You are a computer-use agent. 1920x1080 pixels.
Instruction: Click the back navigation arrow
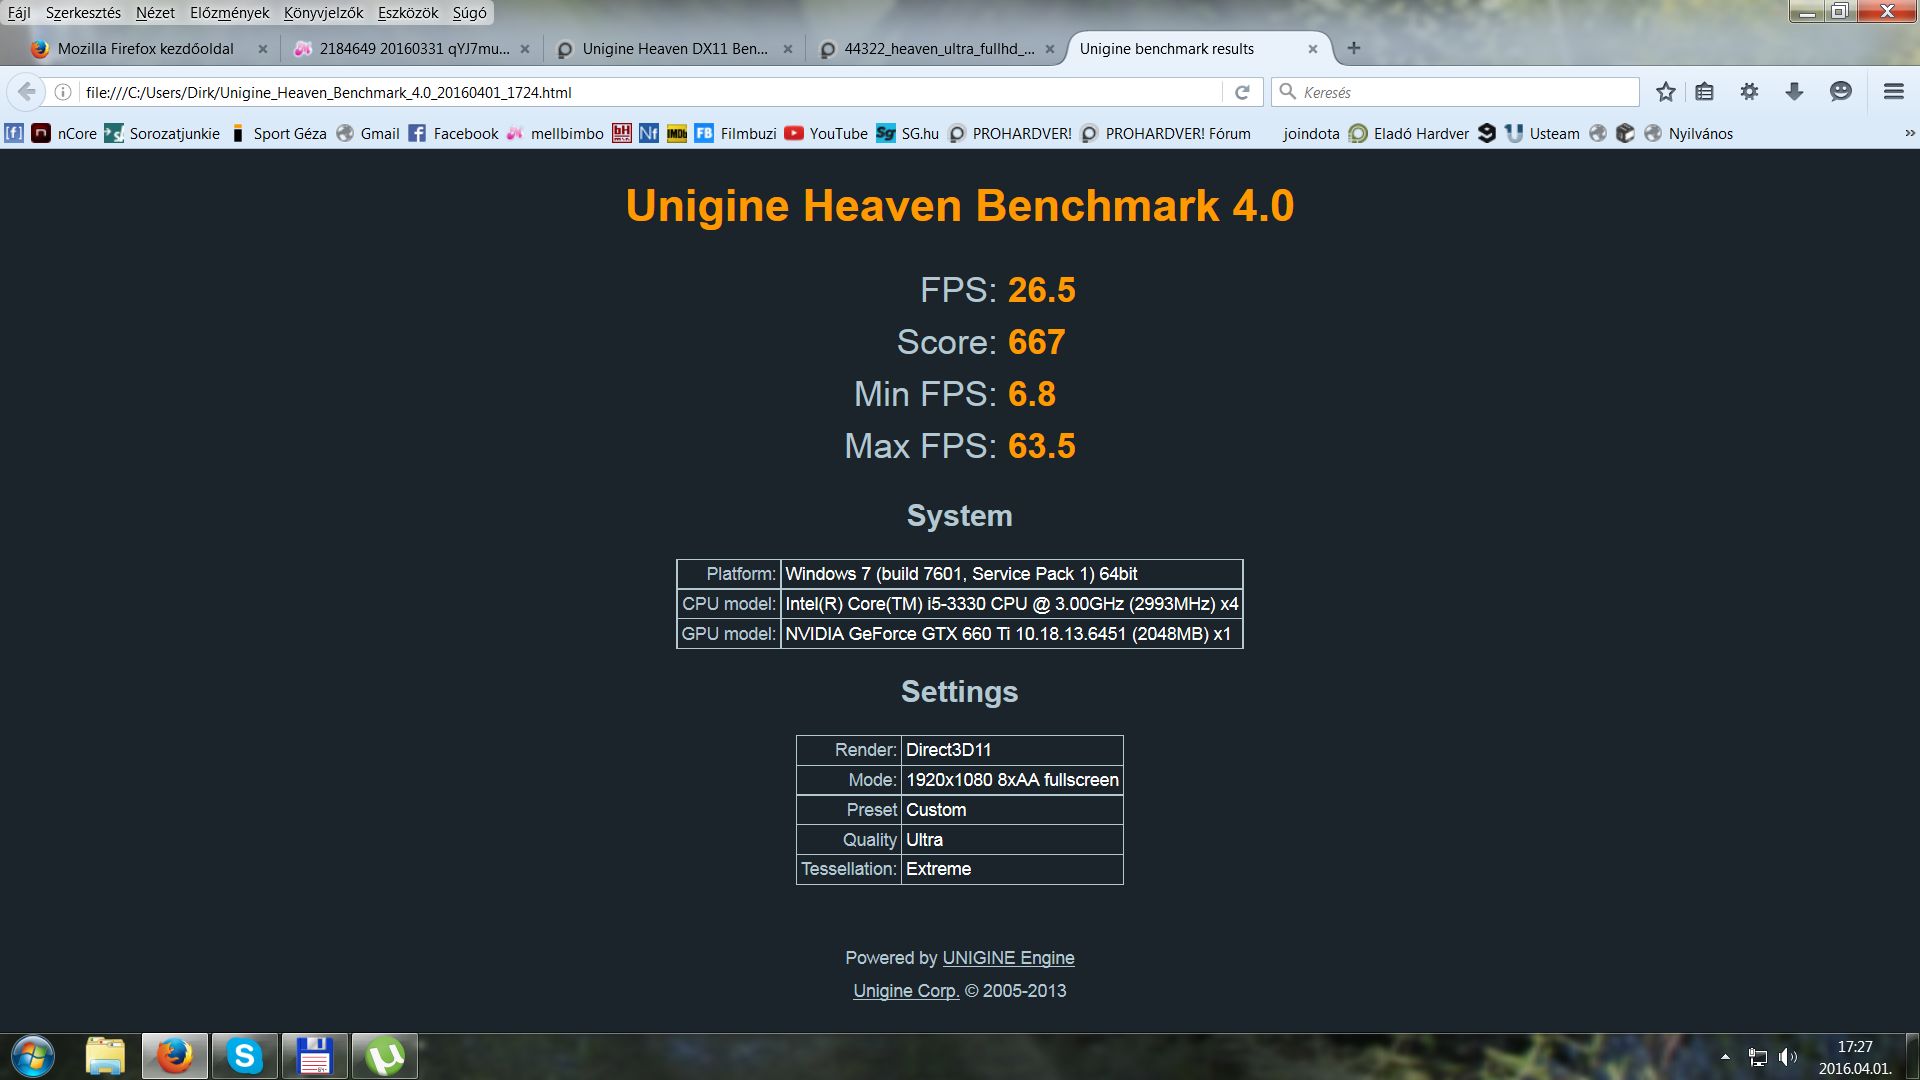click(x=27, y=92)
